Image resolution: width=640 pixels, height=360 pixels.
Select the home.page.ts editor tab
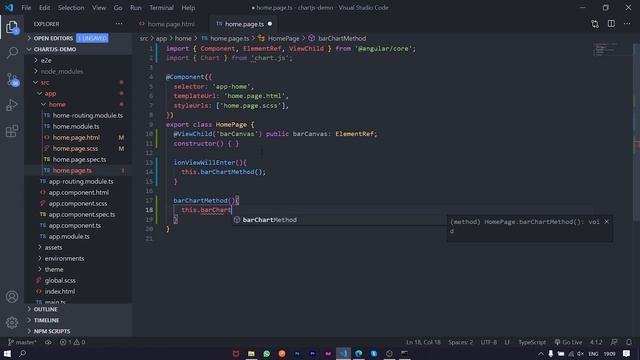(x=244, y=24)
